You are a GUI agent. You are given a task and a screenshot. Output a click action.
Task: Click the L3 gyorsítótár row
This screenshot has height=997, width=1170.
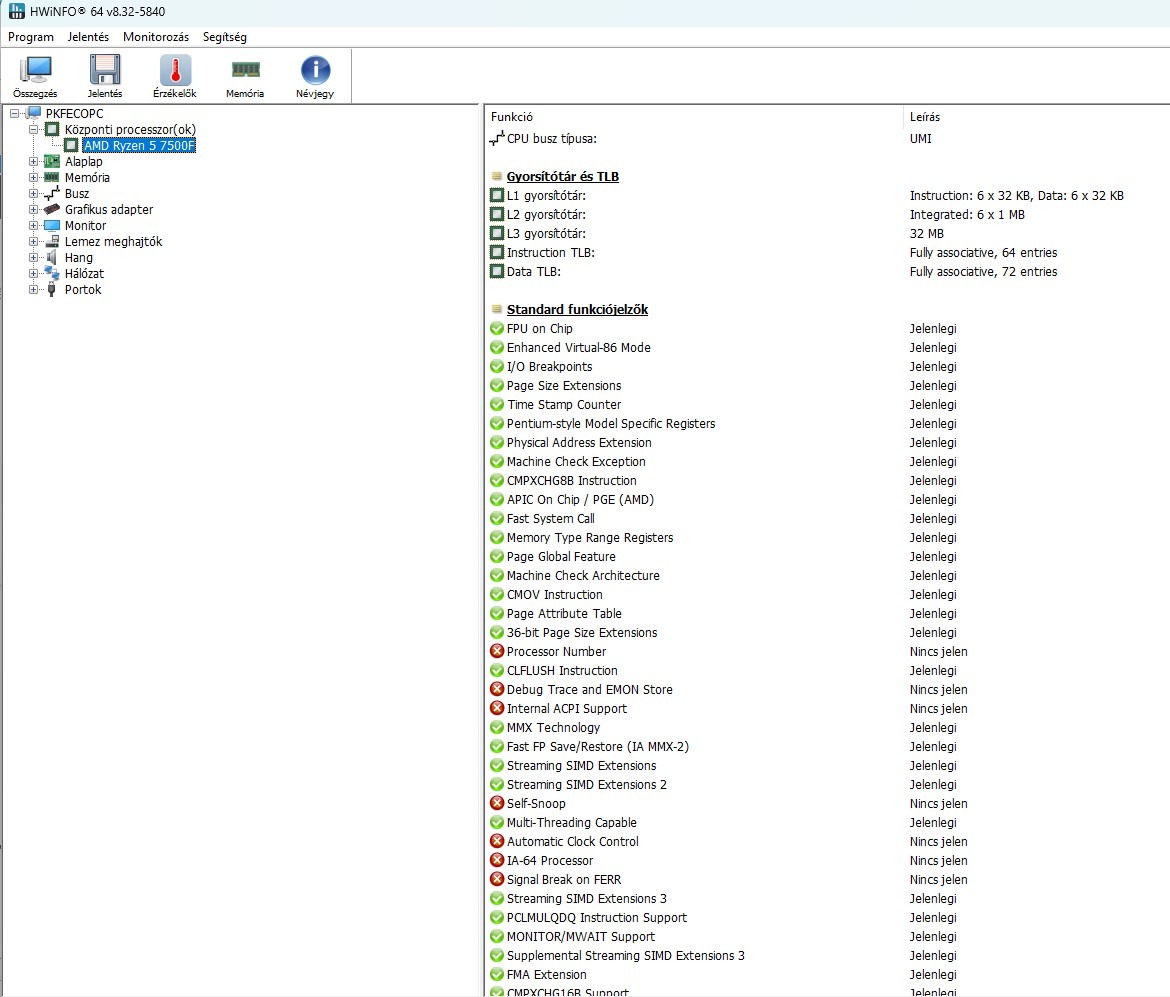click(x=828, y=234)
